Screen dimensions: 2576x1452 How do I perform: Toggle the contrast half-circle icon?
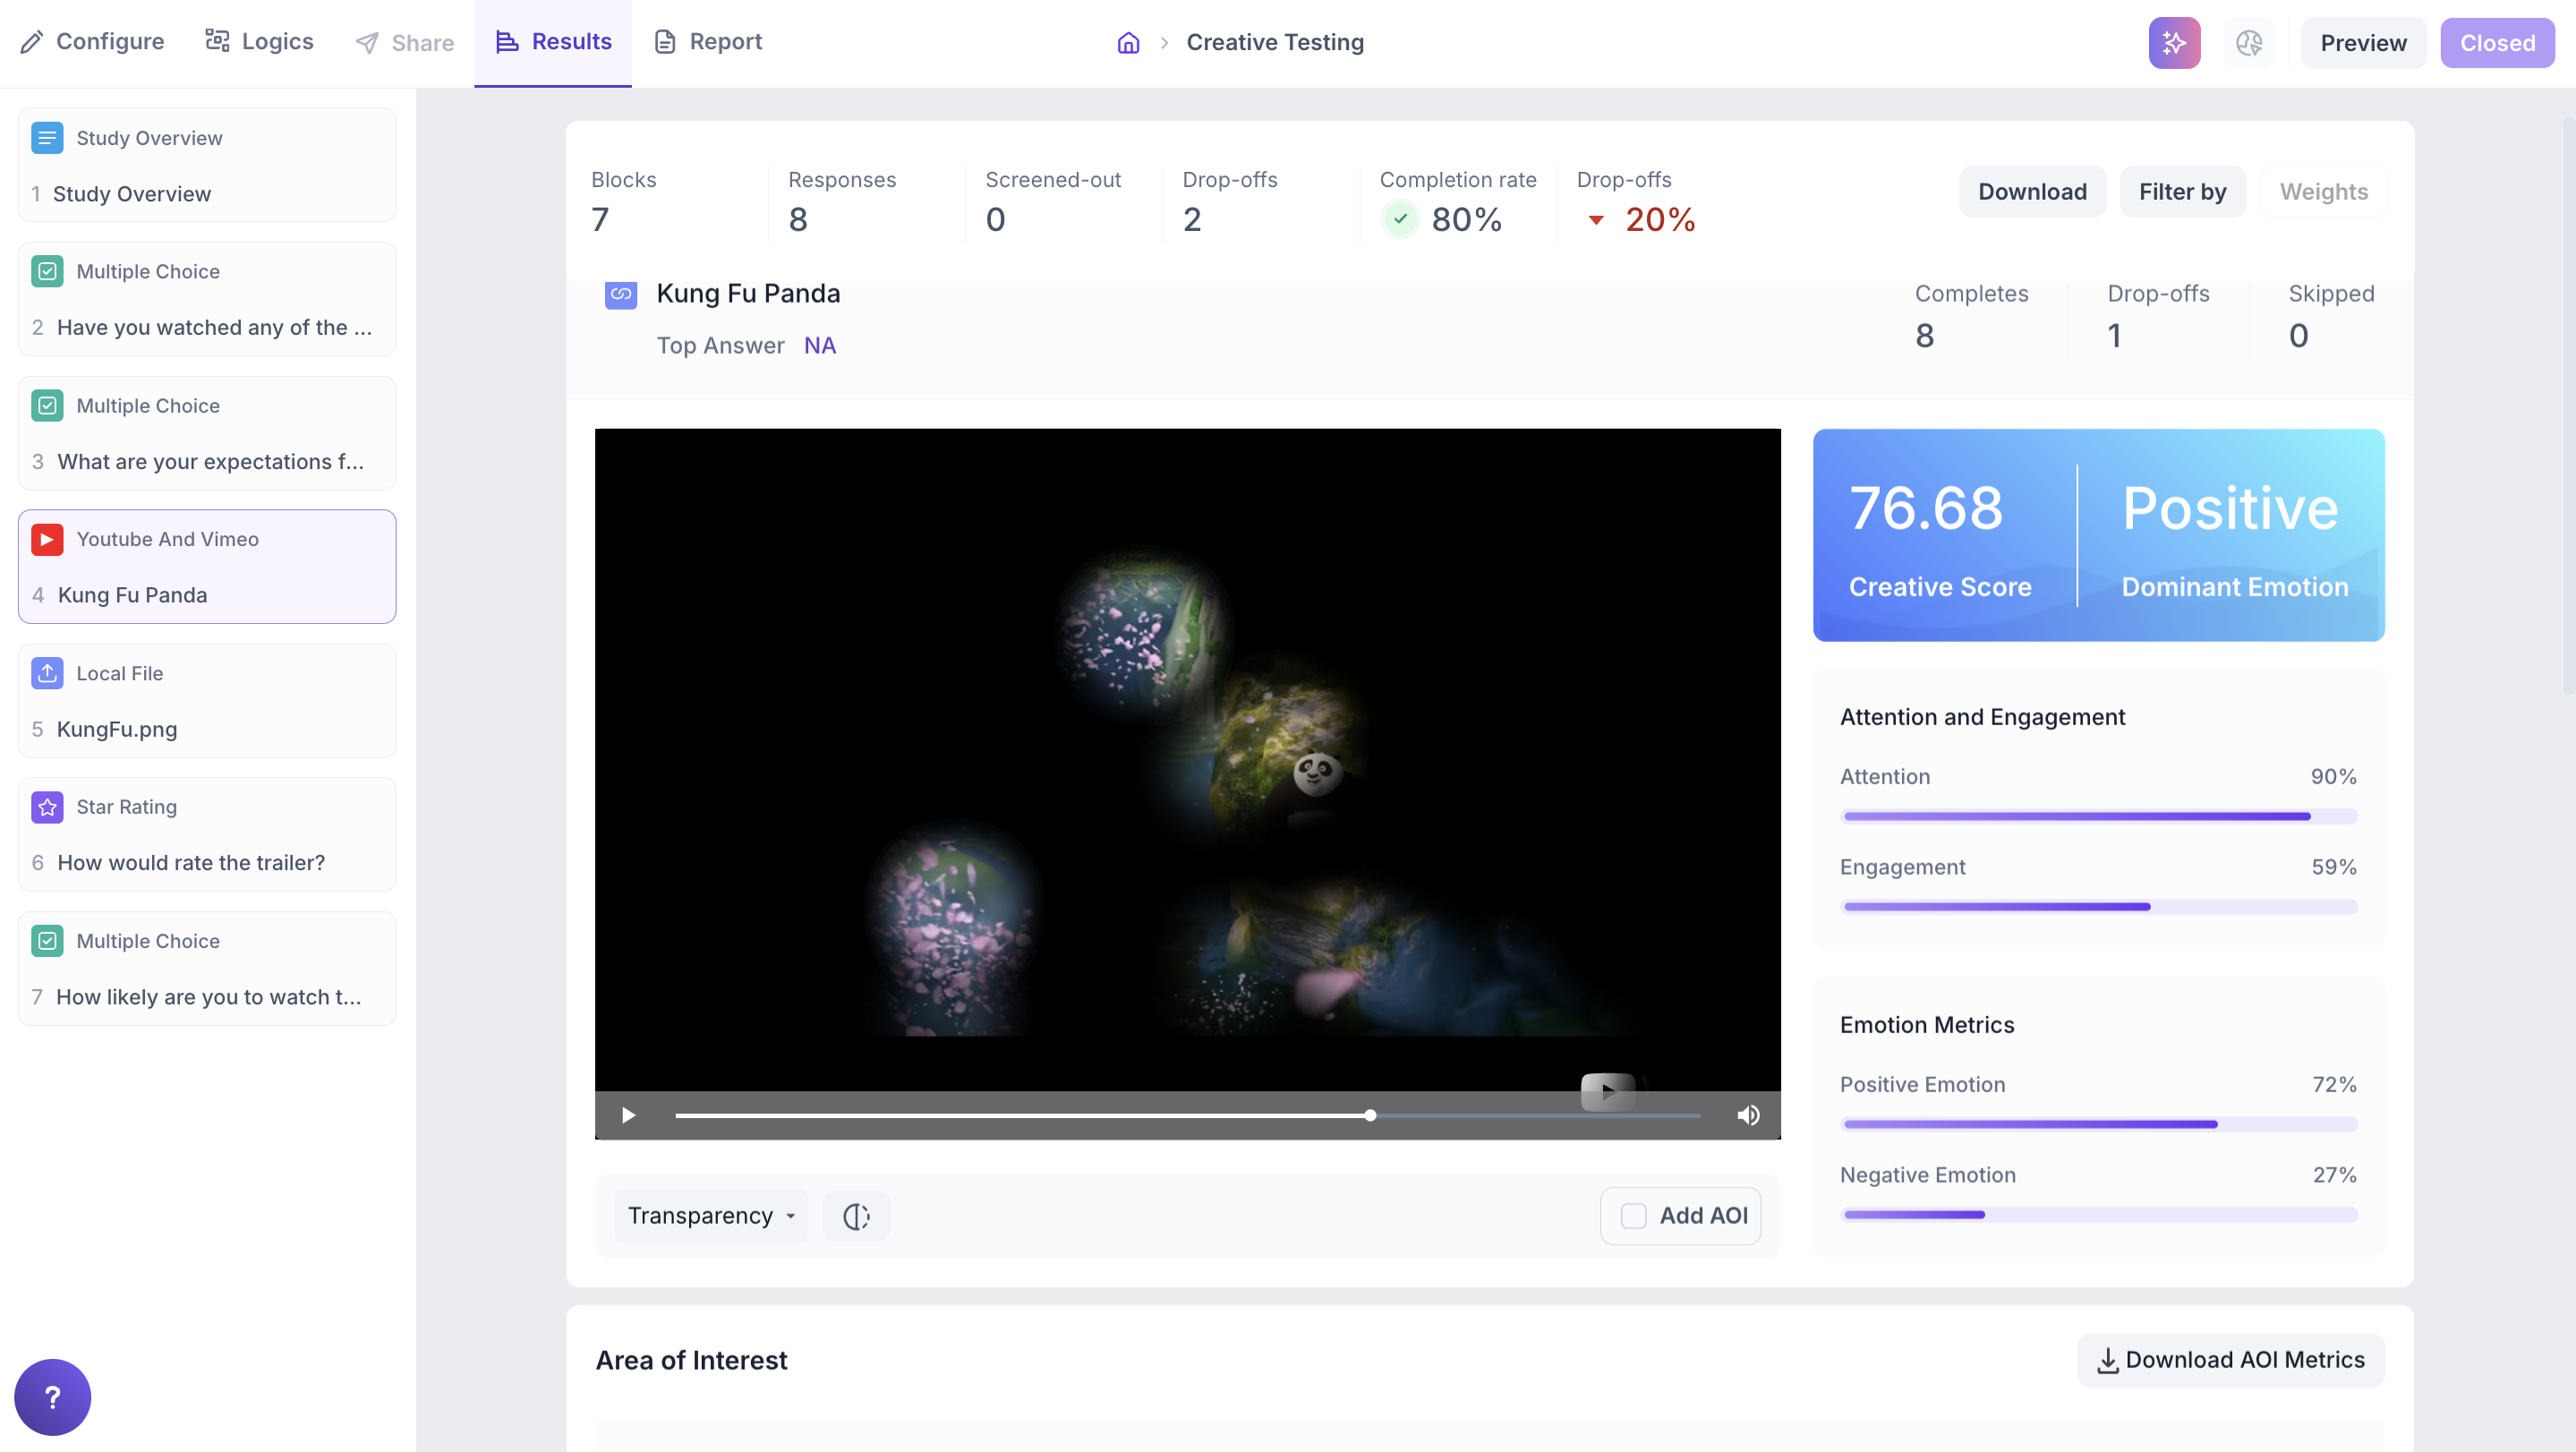[856, 1216]
